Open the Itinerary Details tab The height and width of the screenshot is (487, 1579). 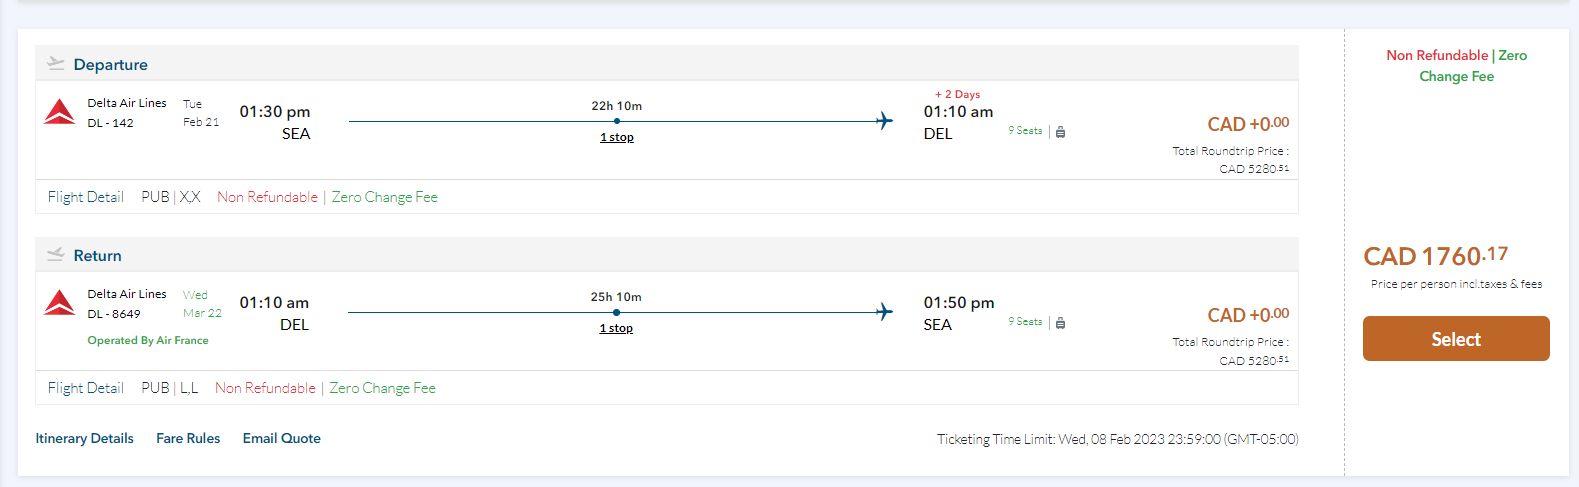coord(85,438)
